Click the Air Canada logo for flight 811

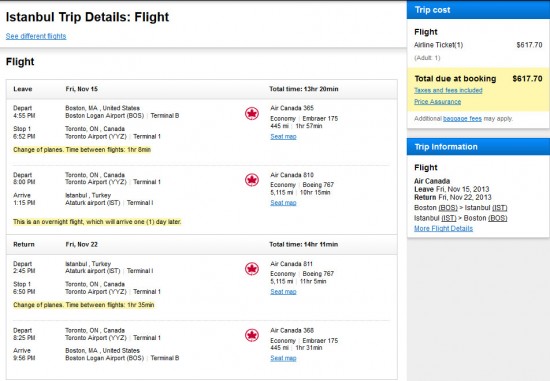click(x=252, y=269)
